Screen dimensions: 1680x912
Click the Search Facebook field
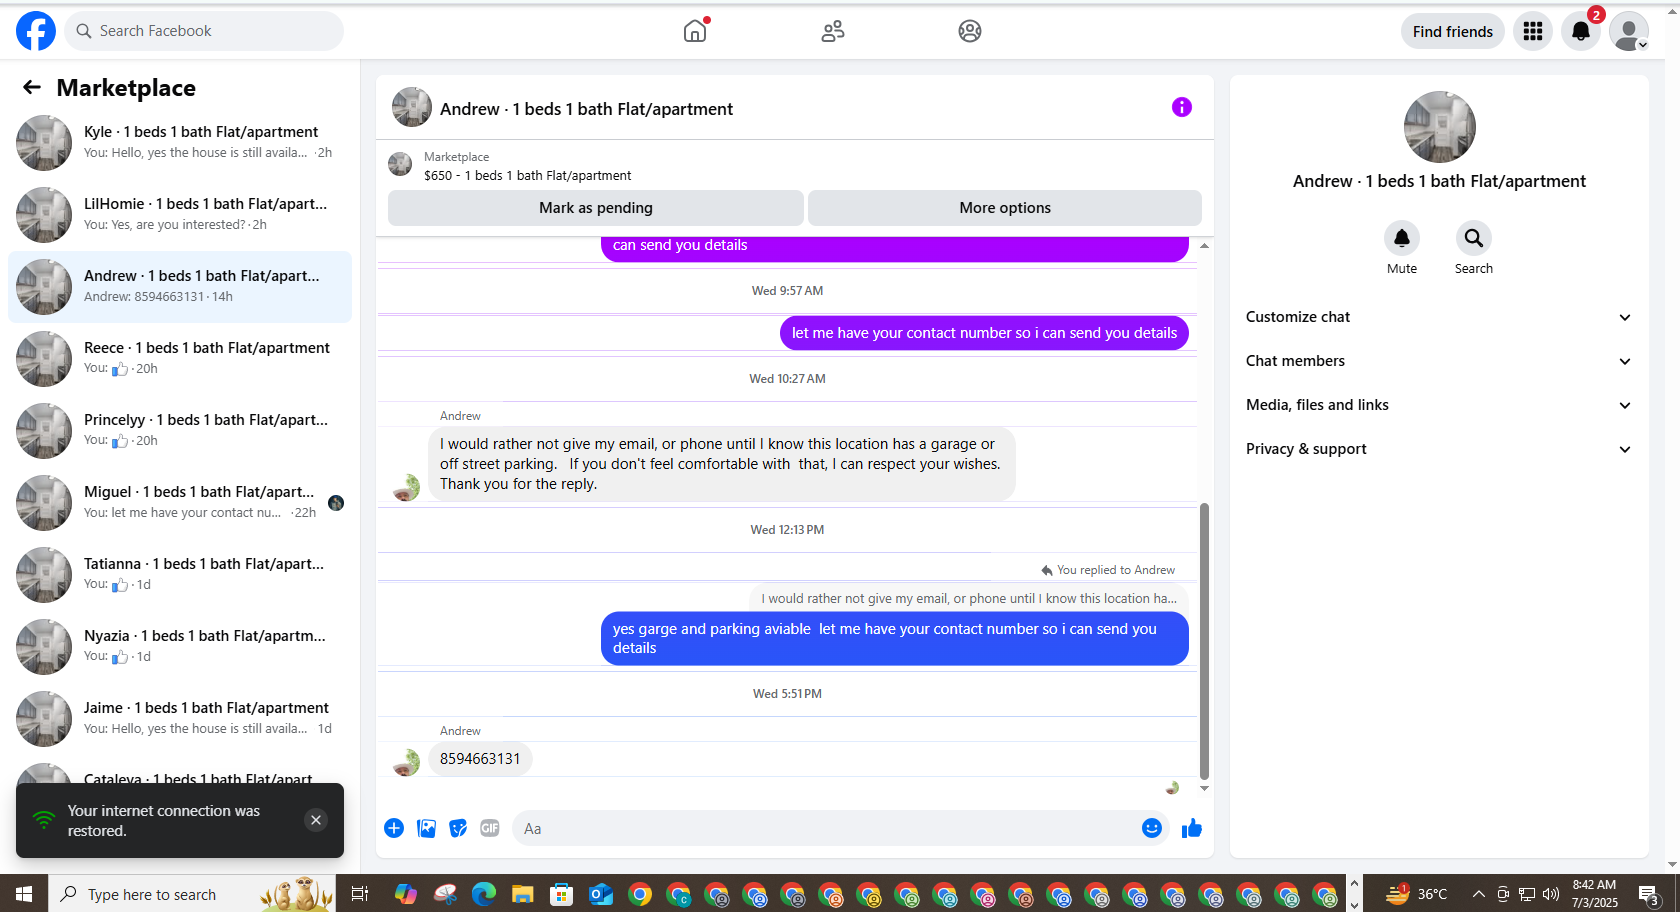pyautogui.click(x=205, y=31)
